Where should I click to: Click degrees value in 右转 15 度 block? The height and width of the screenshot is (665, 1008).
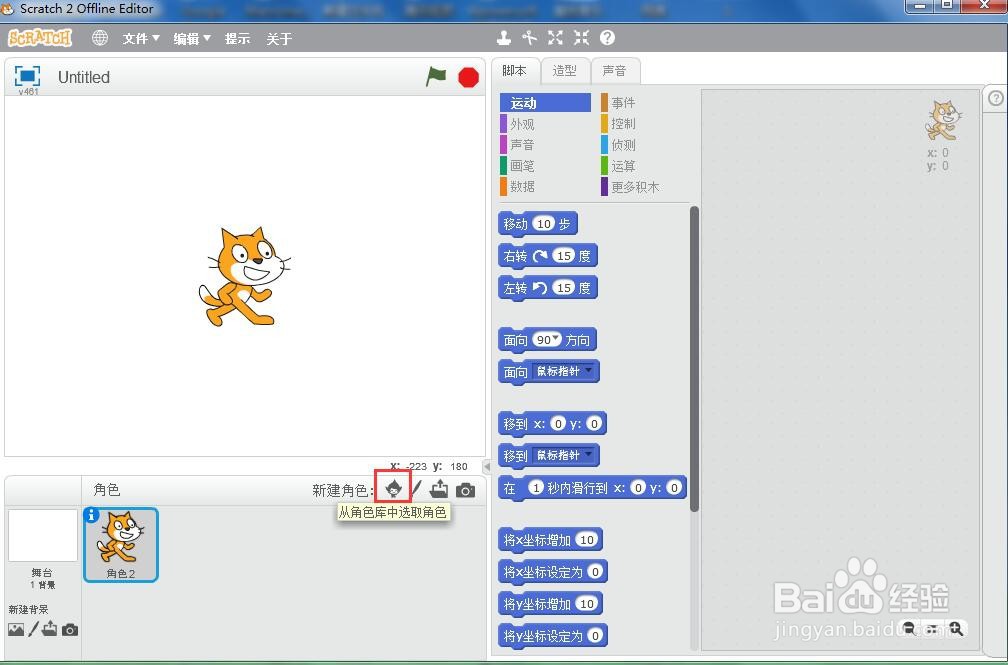(x=564, y=256)
